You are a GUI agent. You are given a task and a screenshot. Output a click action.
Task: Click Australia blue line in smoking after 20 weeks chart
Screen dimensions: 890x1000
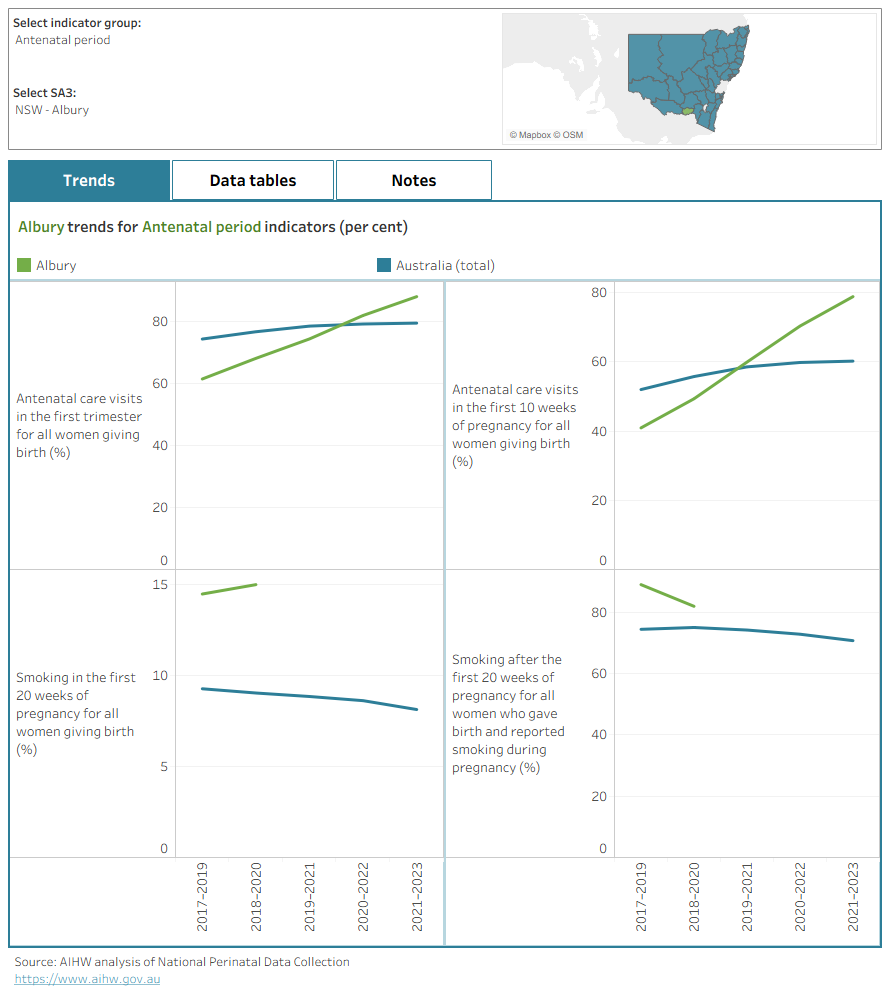(747, 630)
